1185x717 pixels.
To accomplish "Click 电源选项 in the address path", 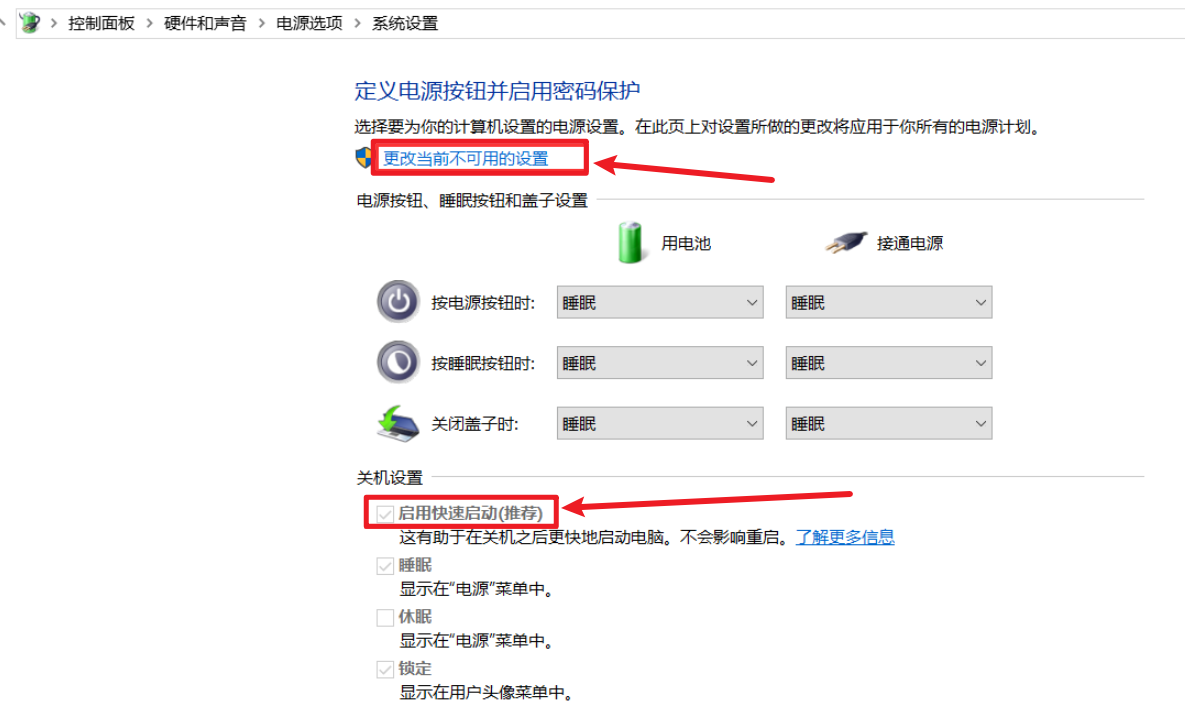I will click(x=309, y=23).
